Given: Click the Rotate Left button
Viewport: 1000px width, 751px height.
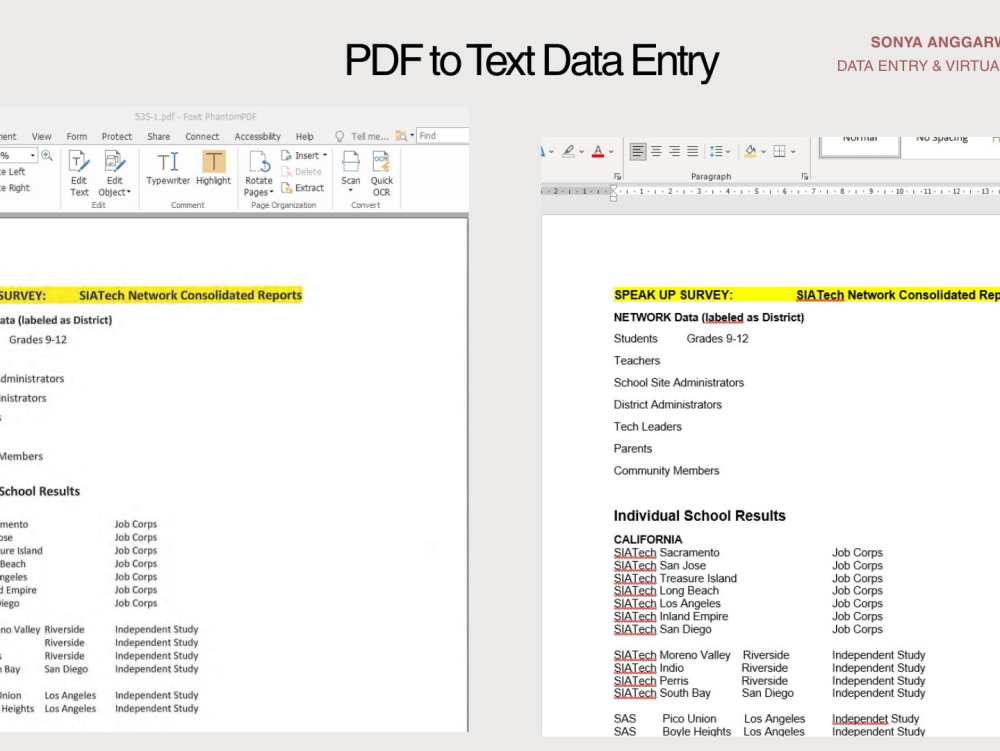Looking at the screenshot, I should point(13,171).
